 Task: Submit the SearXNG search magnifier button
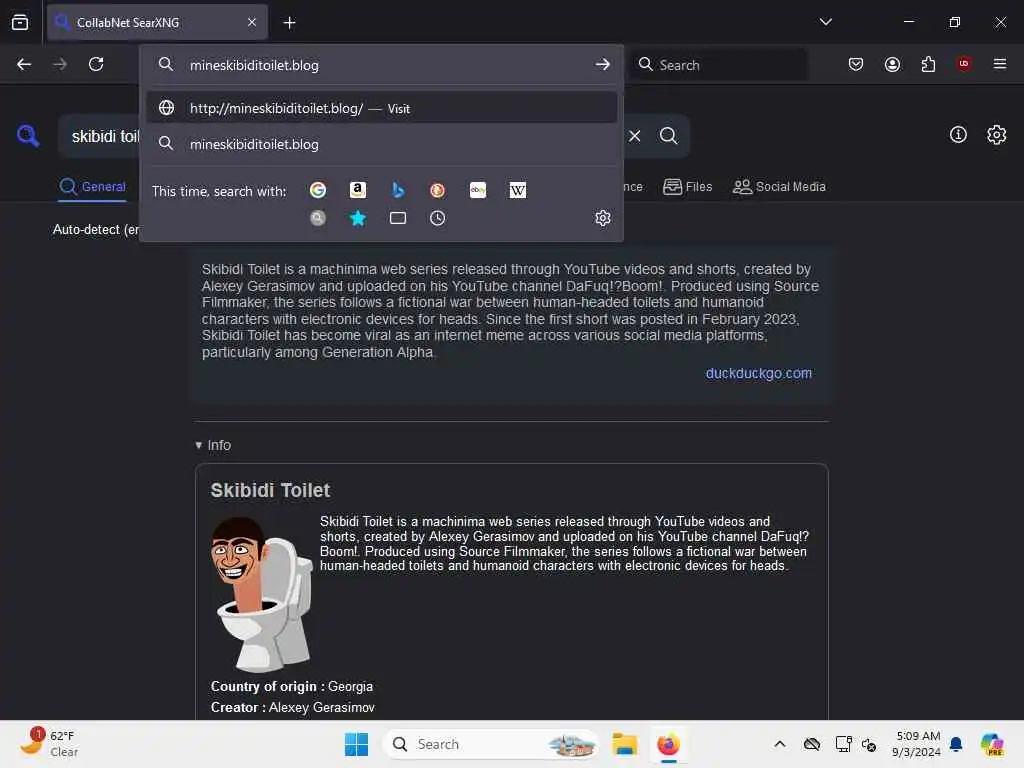[668, 136]
